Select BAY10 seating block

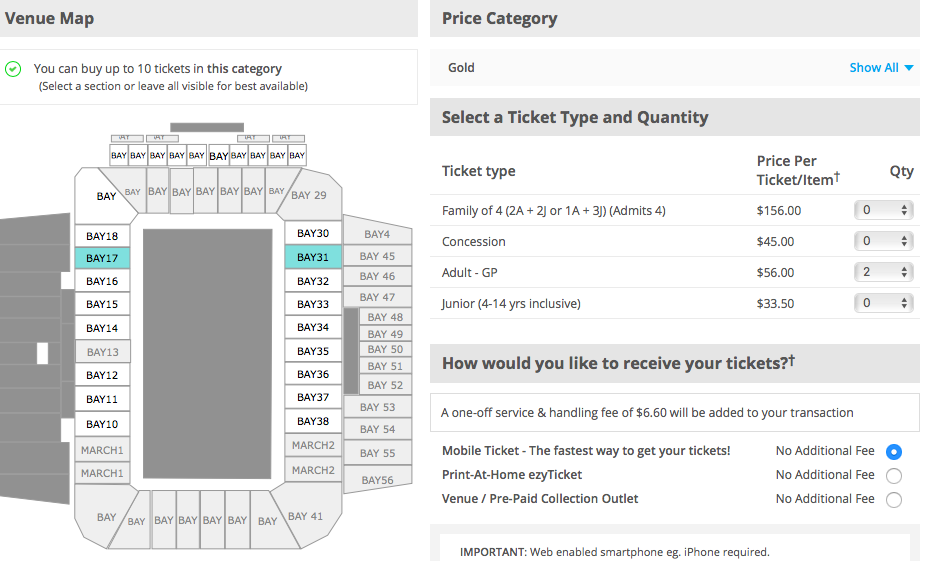tap(102, 424)
